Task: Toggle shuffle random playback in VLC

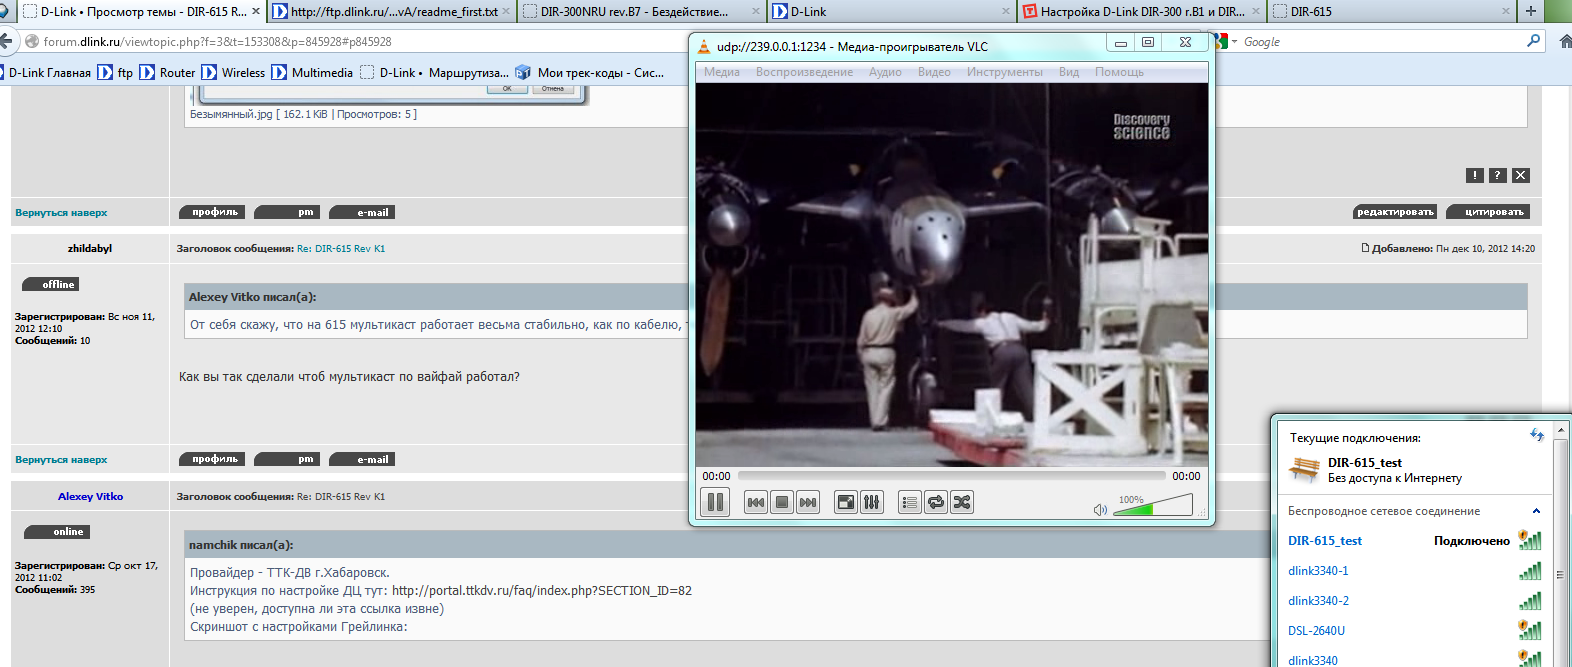Action: tap(962, 502)
